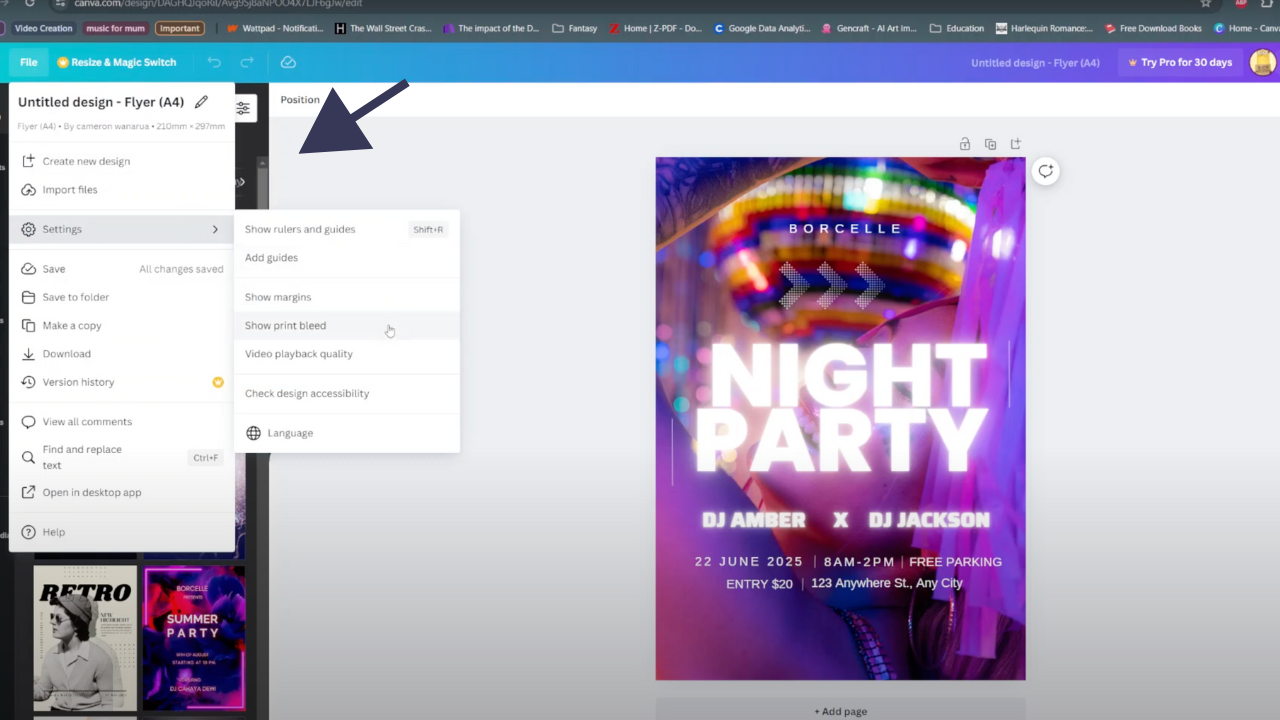1280x720 pixels.
Task: Click the Save menu entry
Action: click(x=122, y=269)
